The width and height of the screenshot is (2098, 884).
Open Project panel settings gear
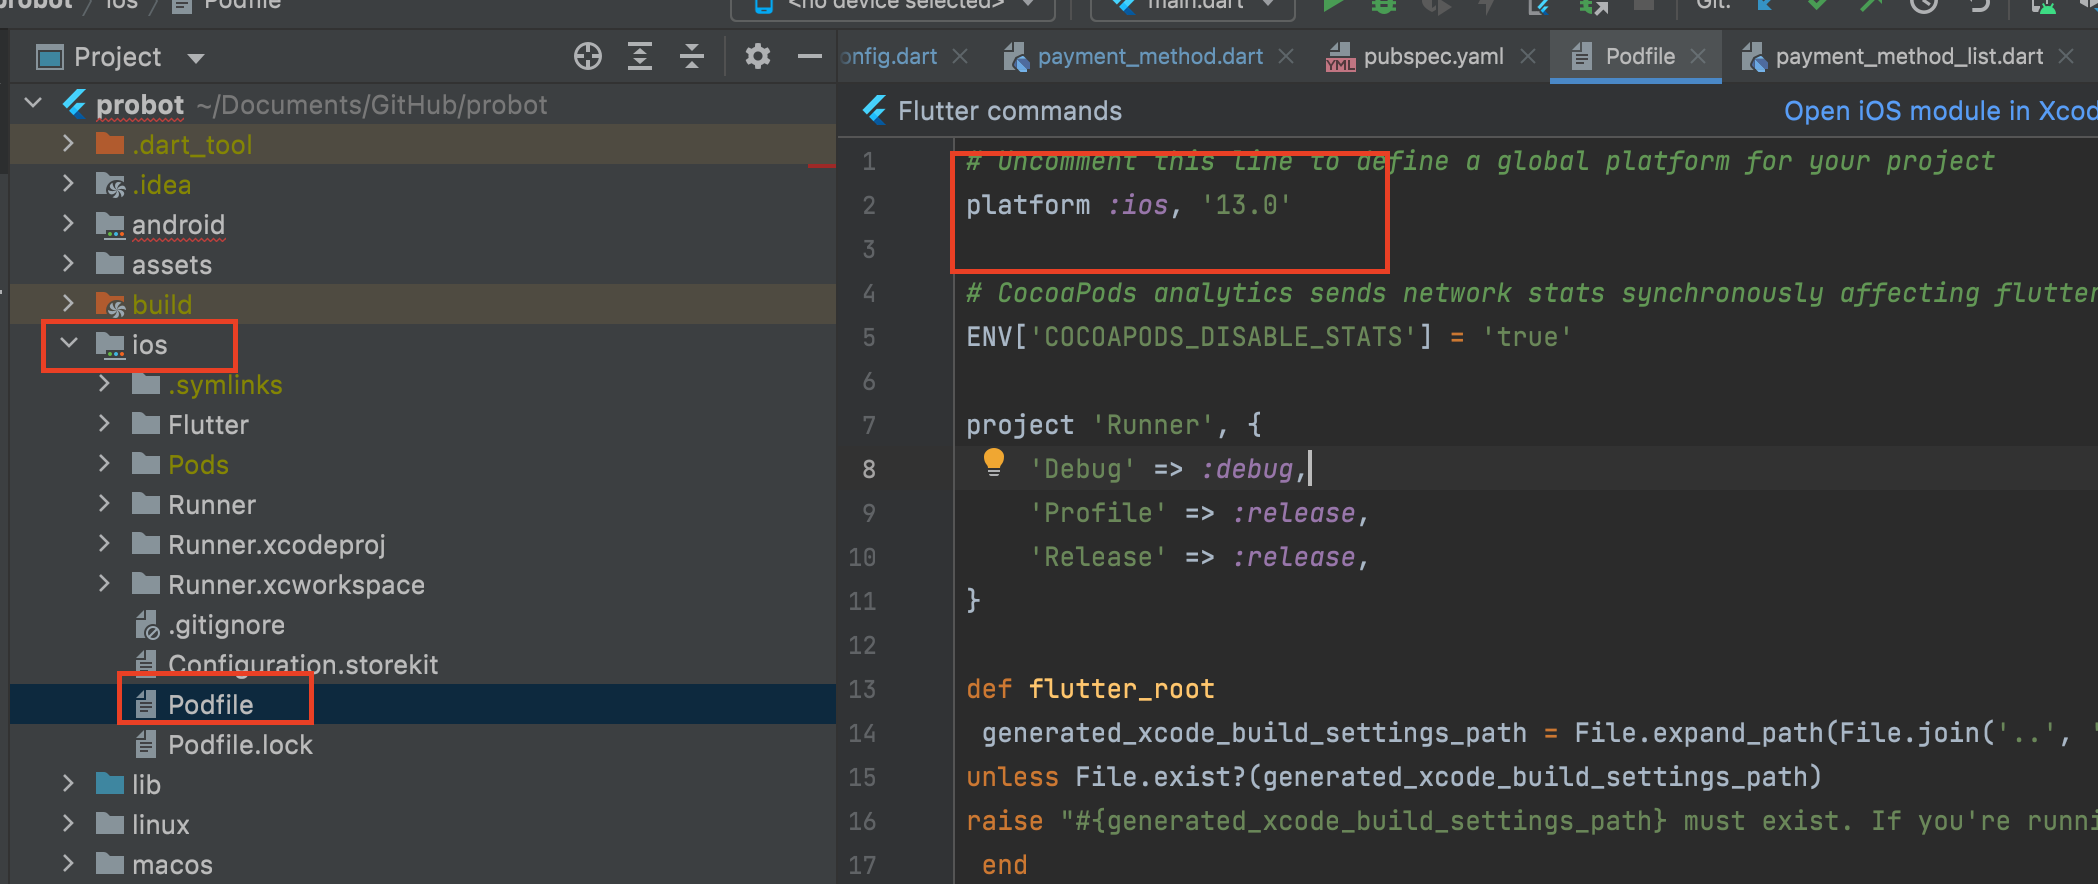(x=758, y=57)
